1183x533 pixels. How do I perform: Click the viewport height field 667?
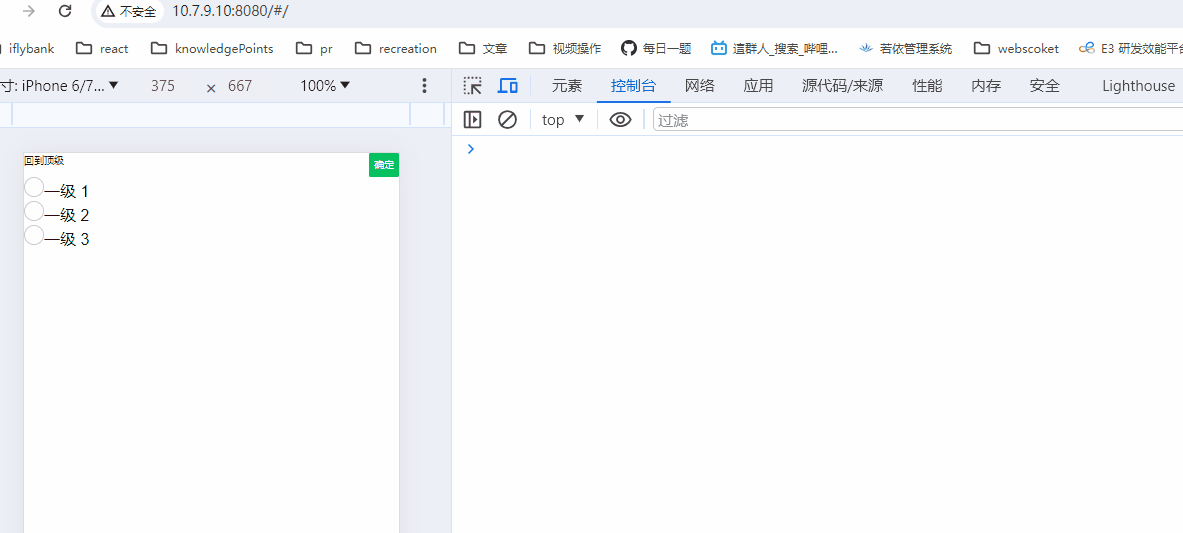tap(240, 86)
